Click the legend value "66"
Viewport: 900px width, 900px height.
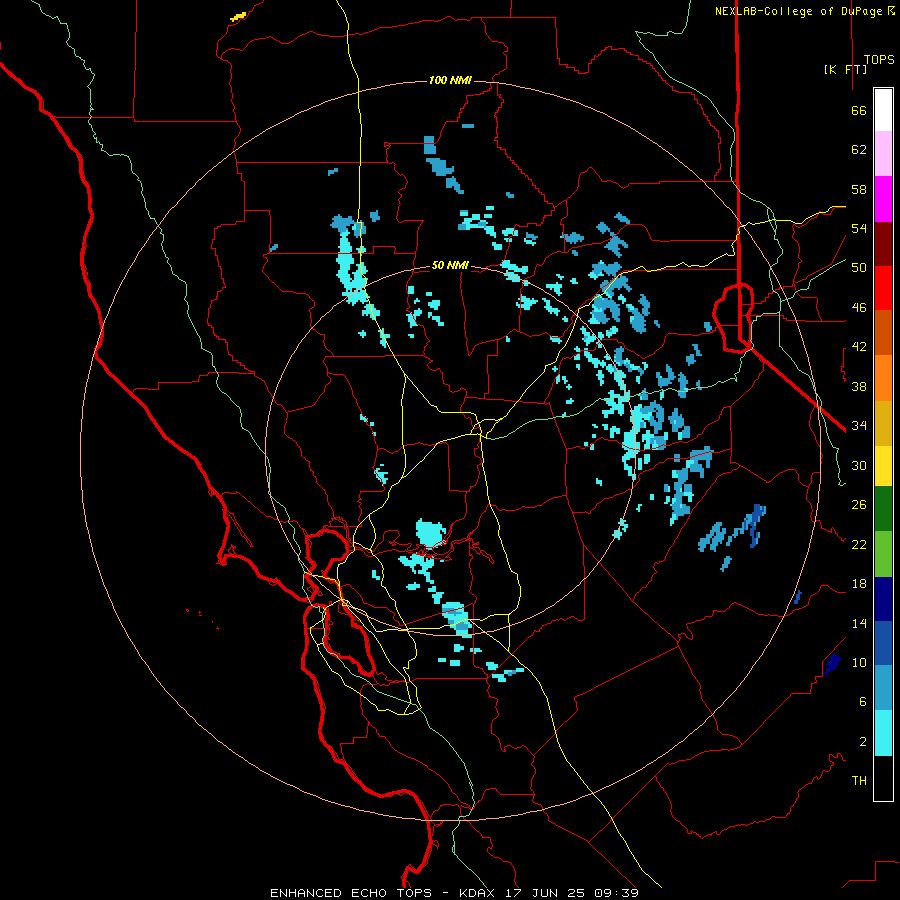(x=859, y=111)
